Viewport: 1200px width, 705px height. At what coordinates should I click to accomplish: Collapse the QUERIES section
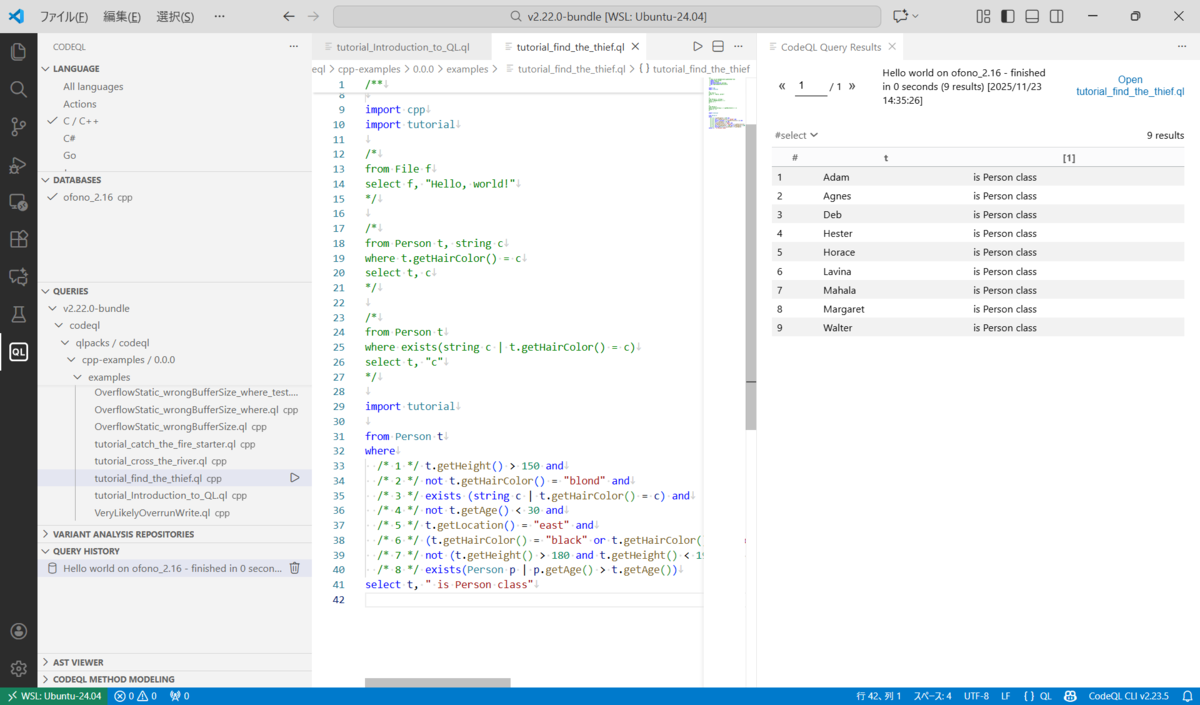pos(70,291)
